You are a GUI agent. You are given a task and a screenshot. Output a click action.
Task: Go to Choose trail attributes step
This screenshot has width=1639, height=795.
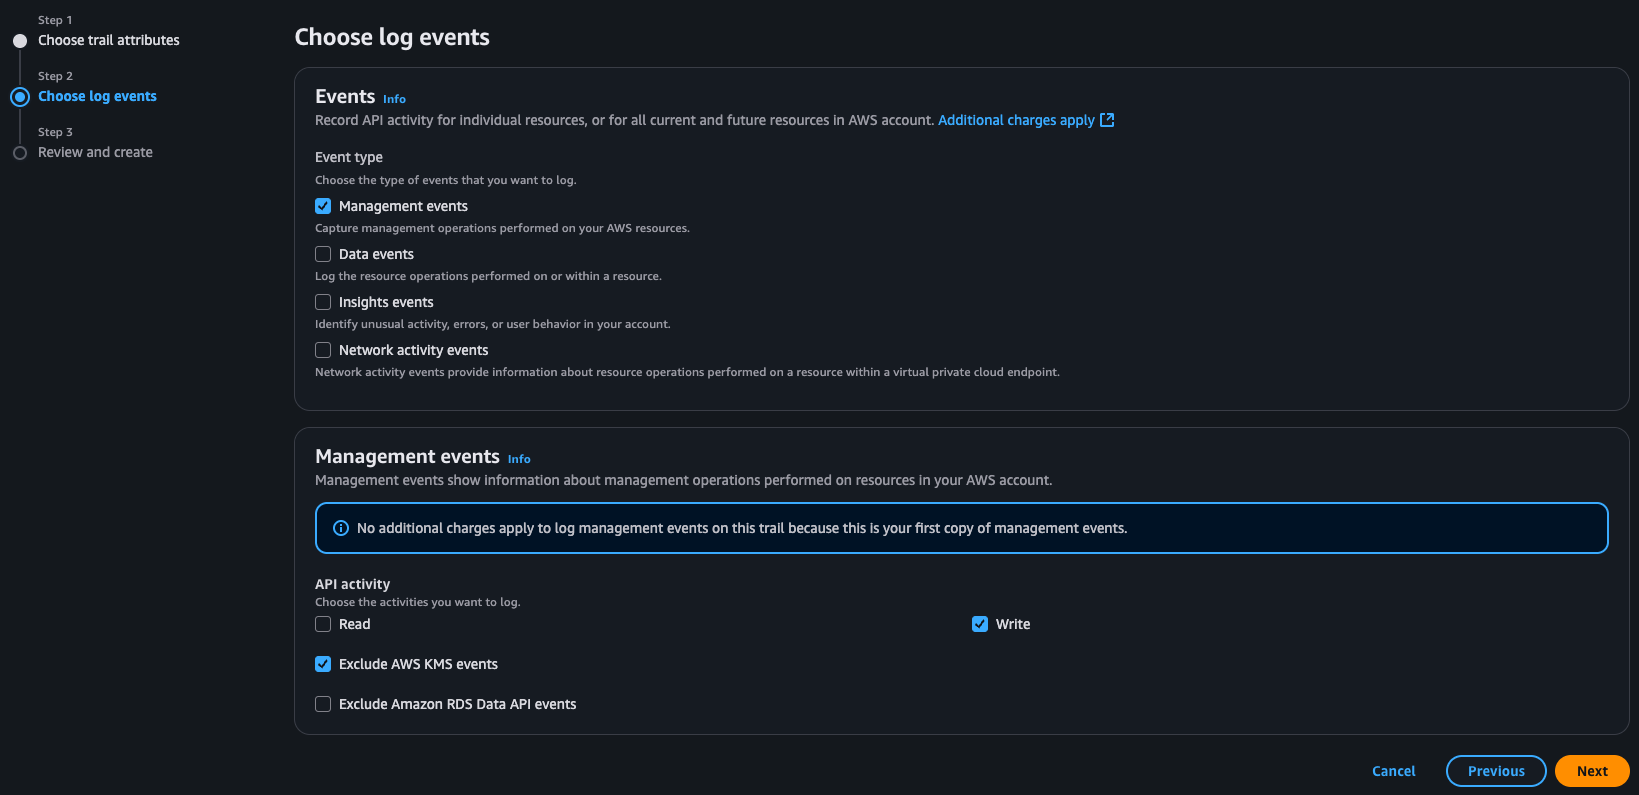point(109,40)
